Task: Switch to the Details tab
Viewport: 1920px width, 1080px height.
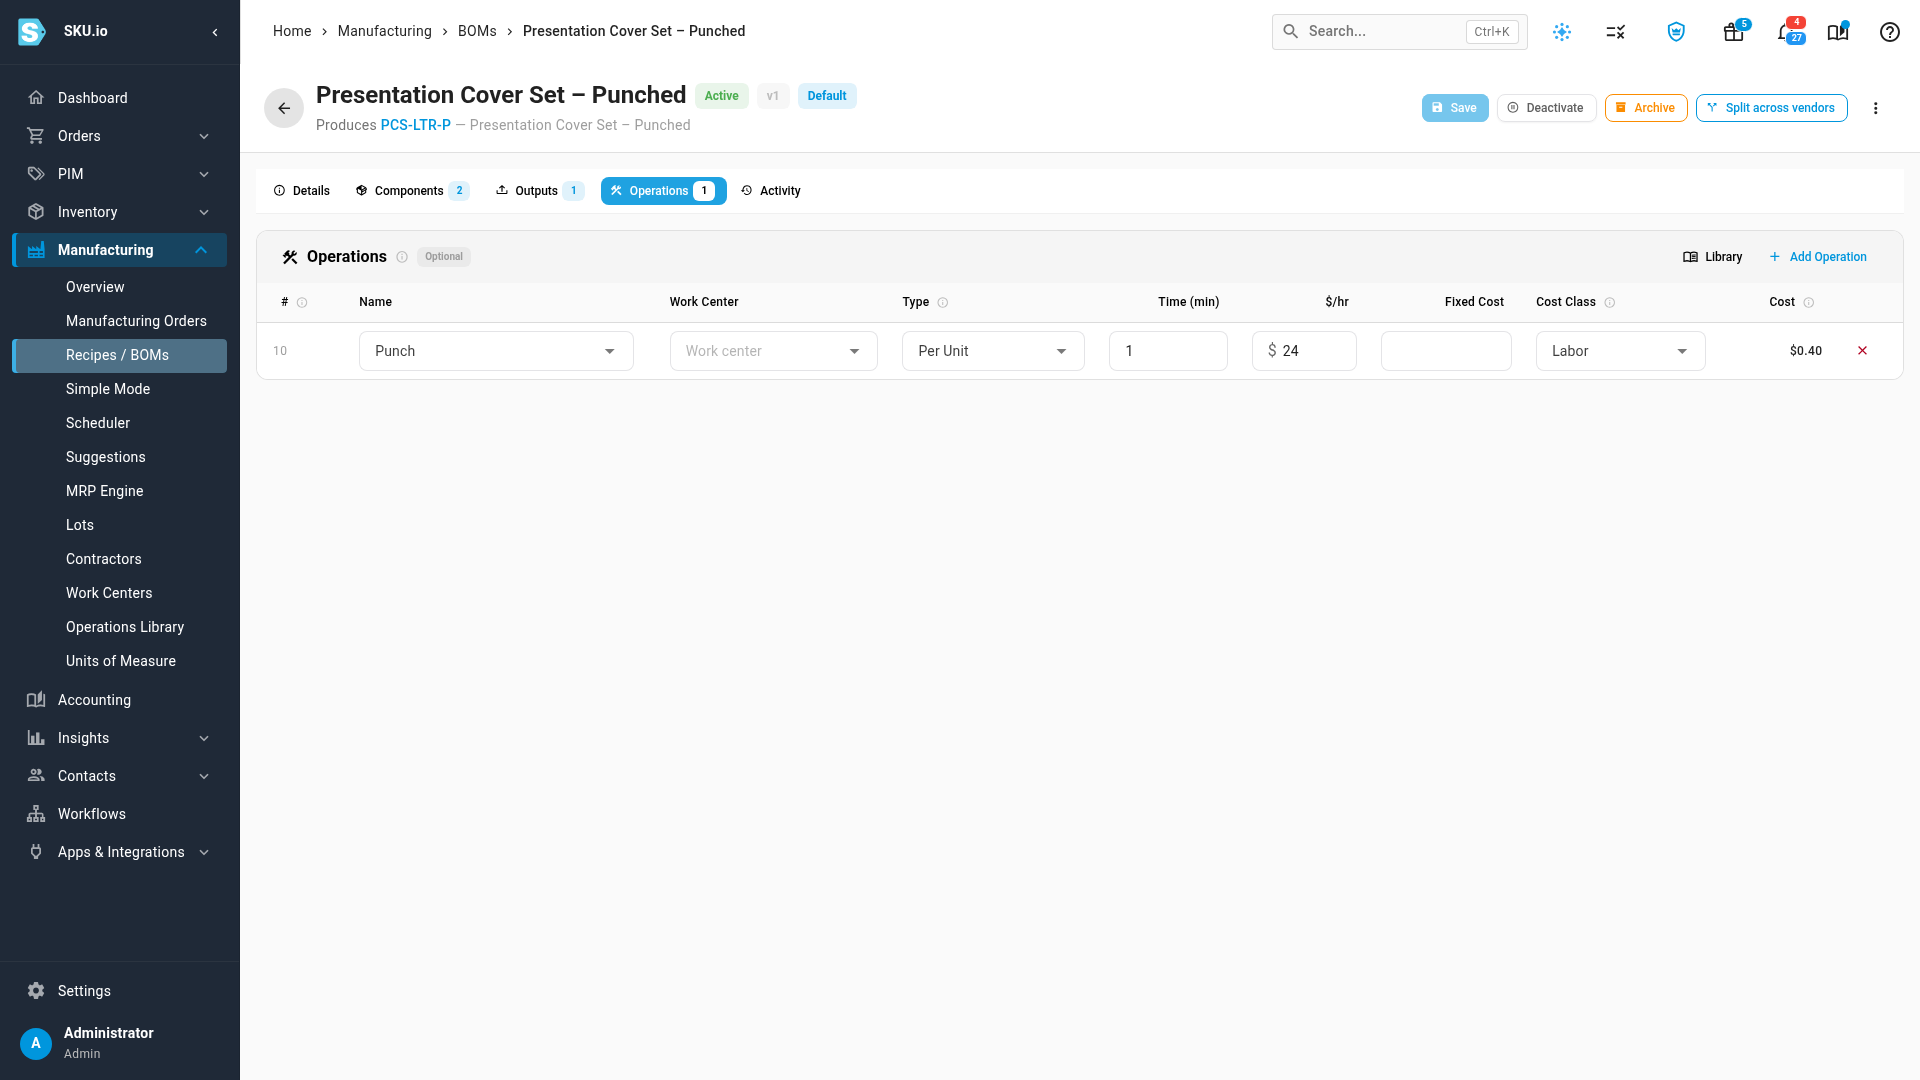Action: (x=302, y=191)
